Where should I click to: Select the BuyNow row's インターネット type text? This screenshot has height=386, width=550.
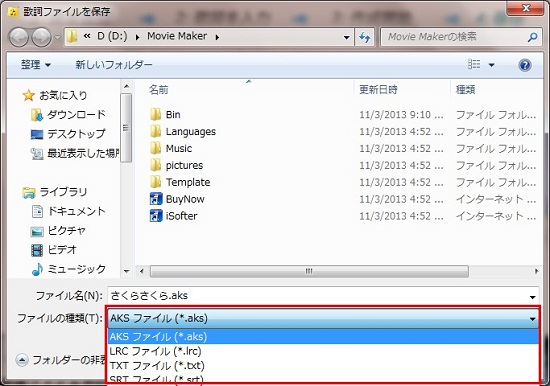(x=495, y=199)
